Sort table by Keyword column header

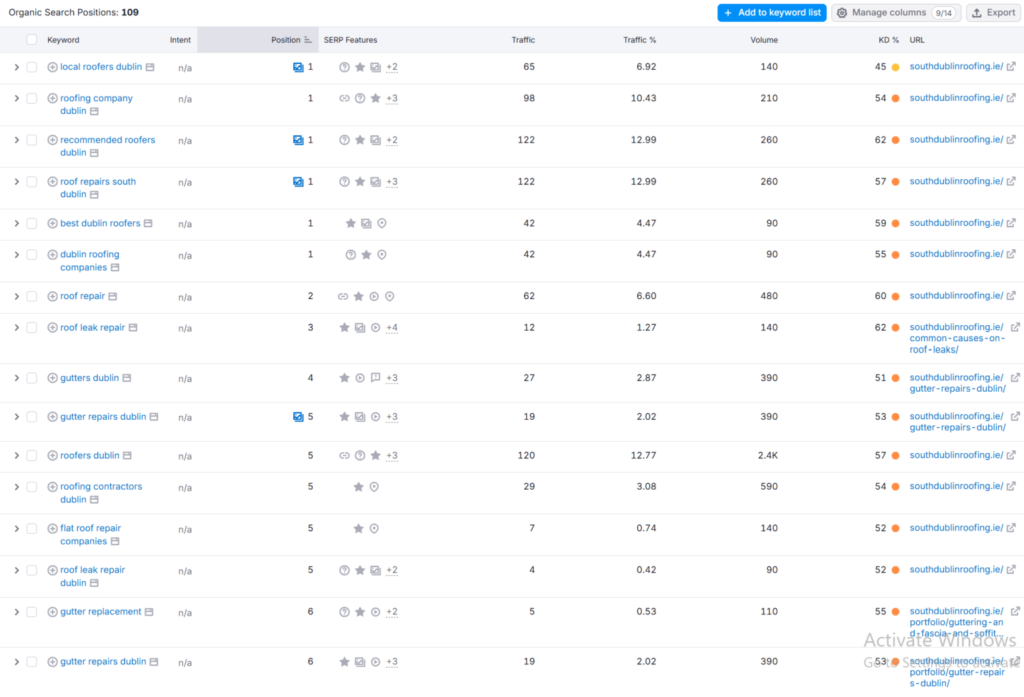63,40
